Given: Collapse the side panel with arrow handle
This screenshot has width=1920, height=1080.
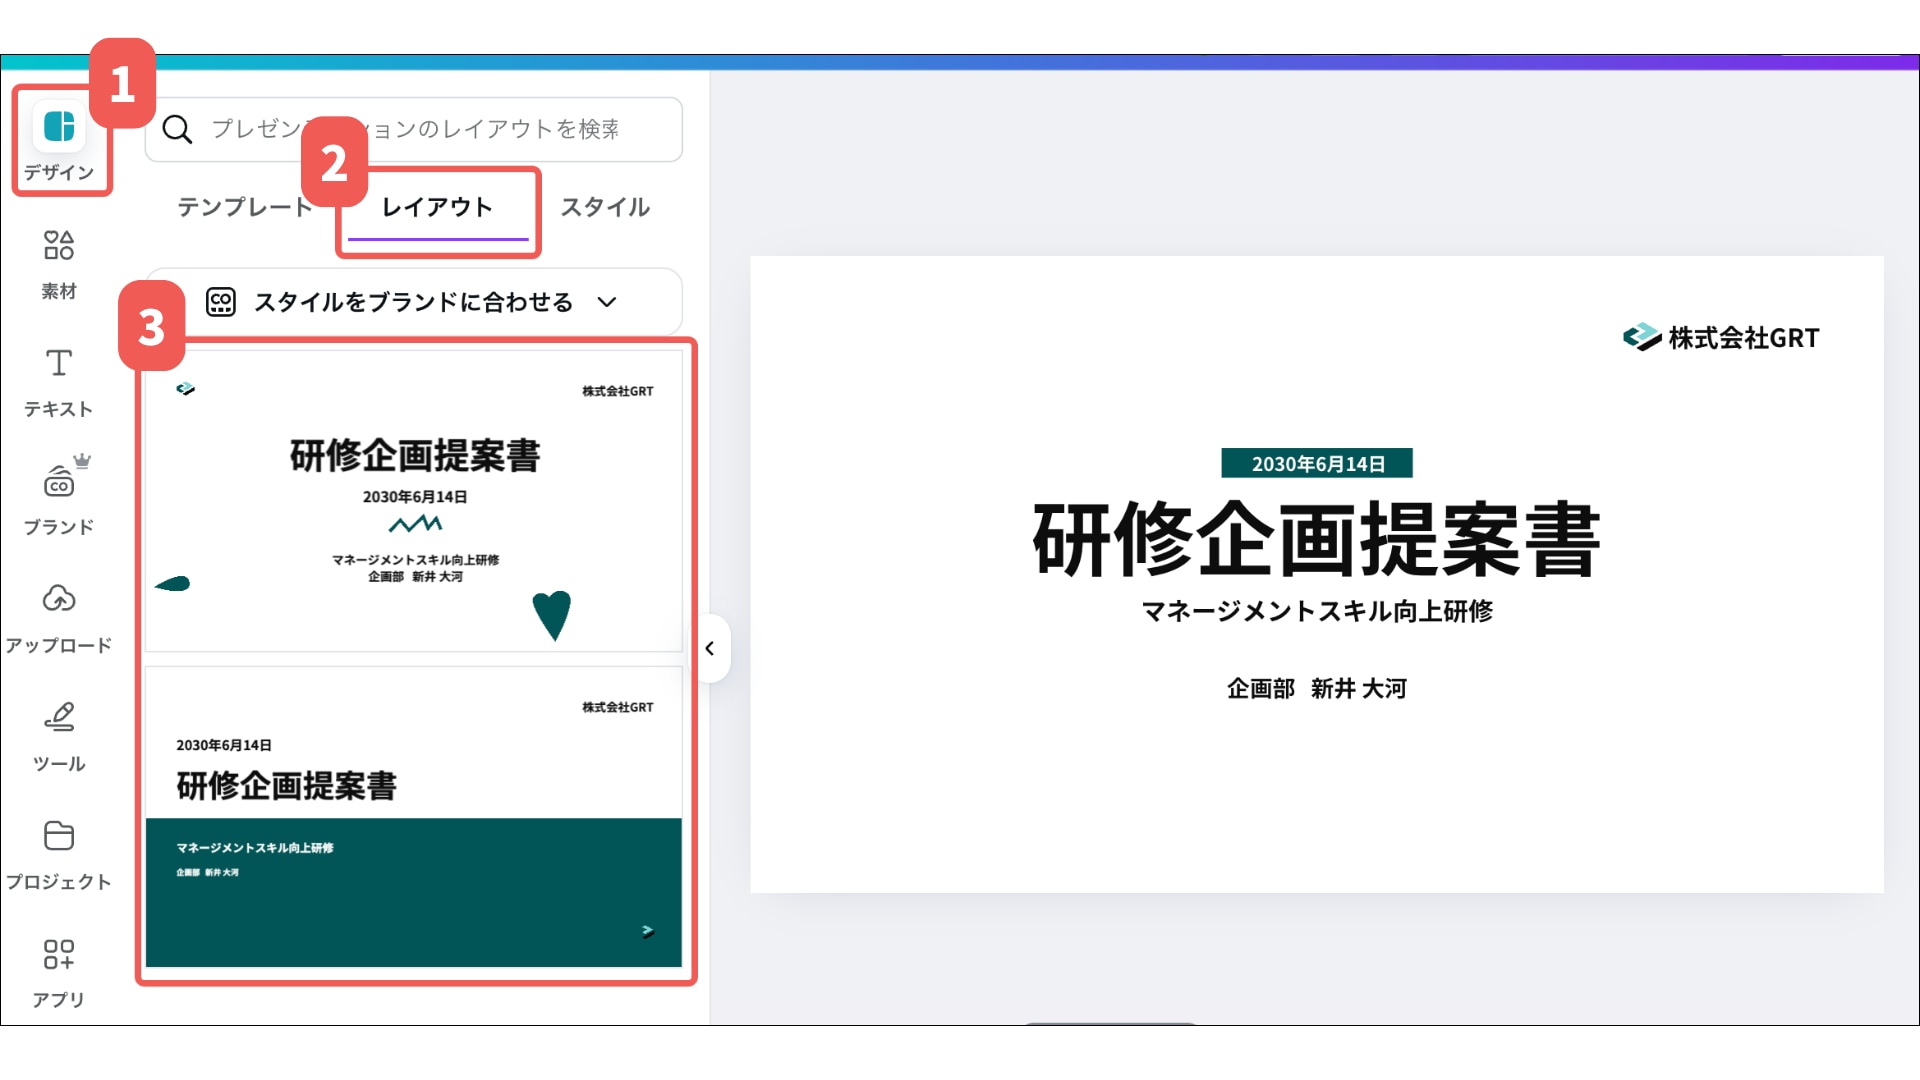Looking at the screenshot, I should 710,649.
